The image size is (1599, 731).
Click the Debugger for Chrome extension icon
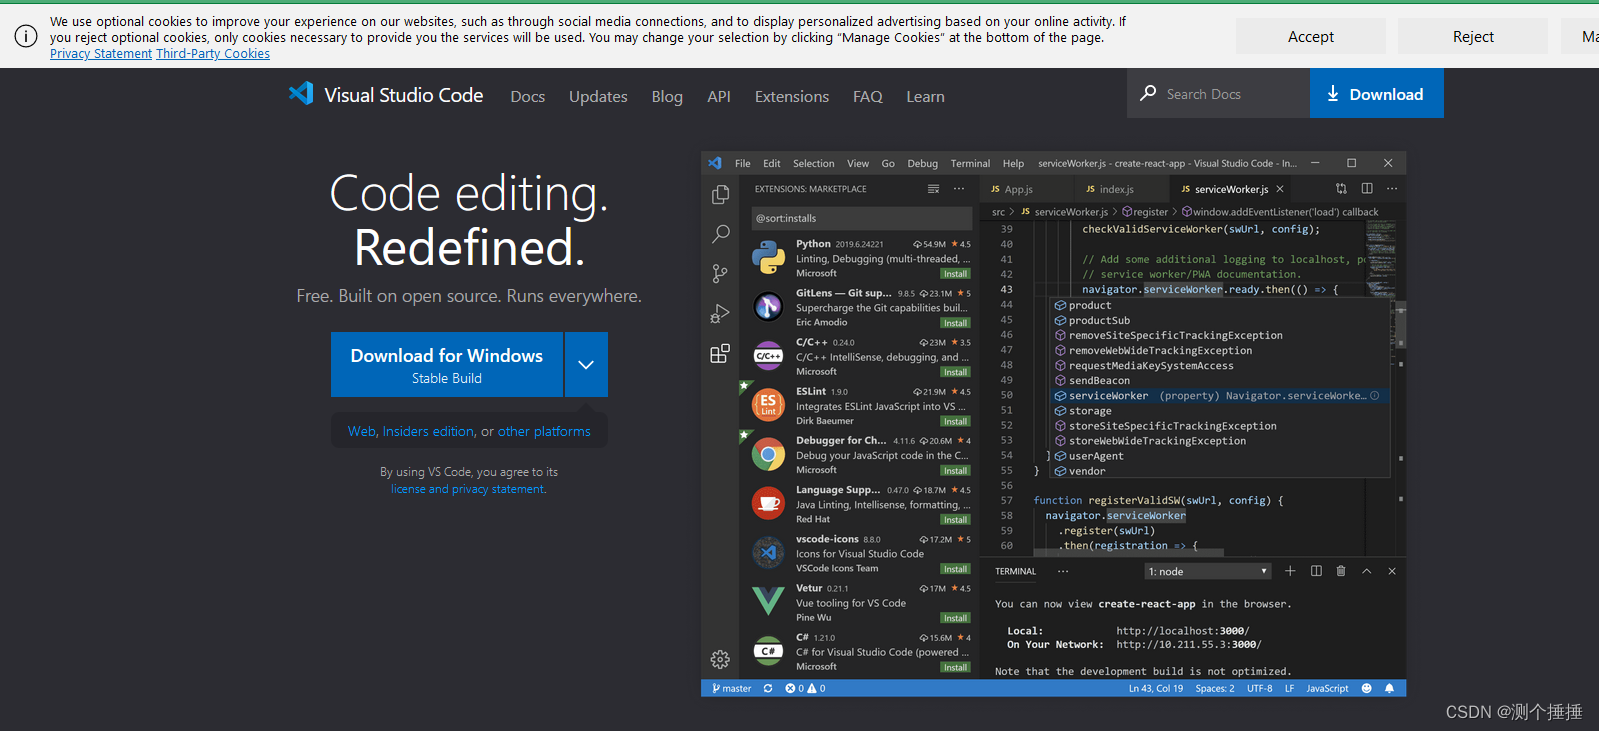(x=768, y=454)
